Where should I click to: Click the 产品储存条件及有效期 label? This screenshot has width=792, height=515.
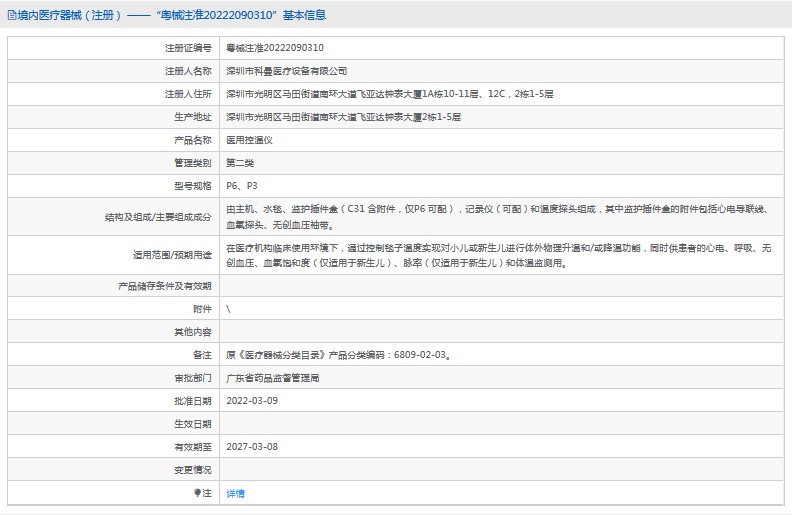tap(165, 286)
